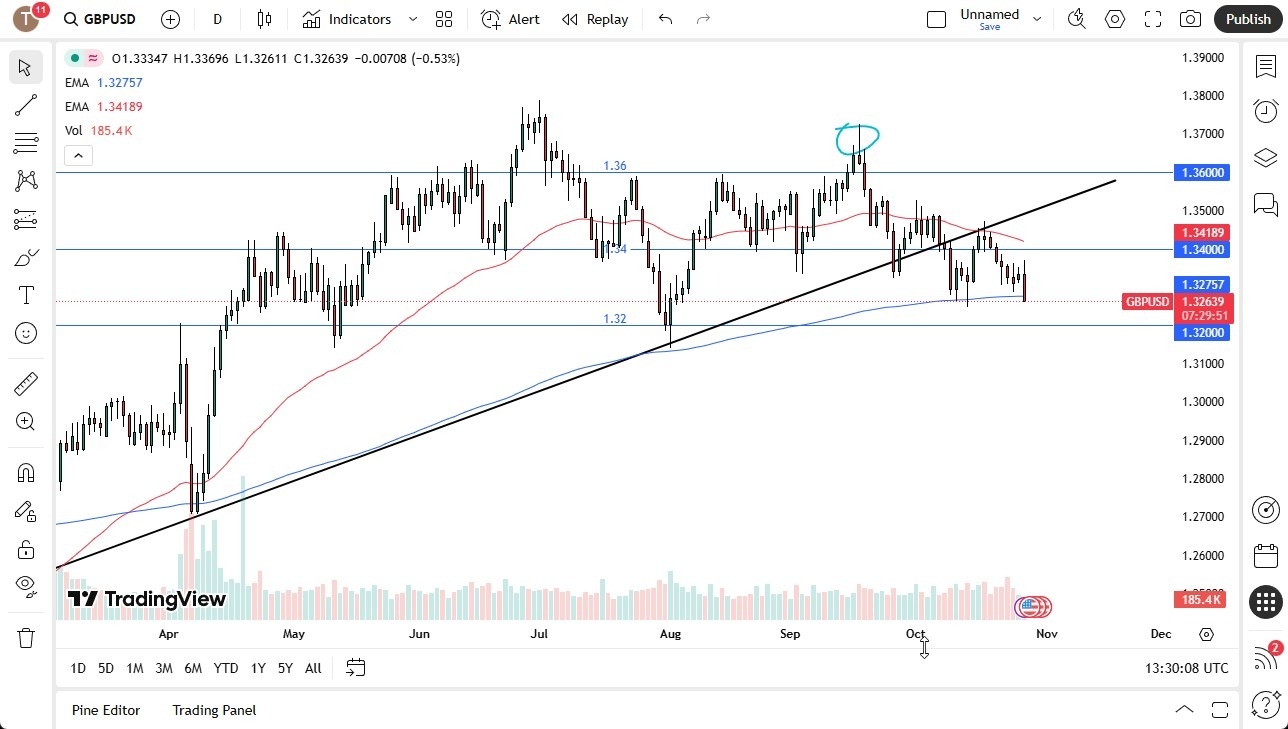1288x729 pixels.
Task: Switch to the Pine Editor tab
Action: 106,710
